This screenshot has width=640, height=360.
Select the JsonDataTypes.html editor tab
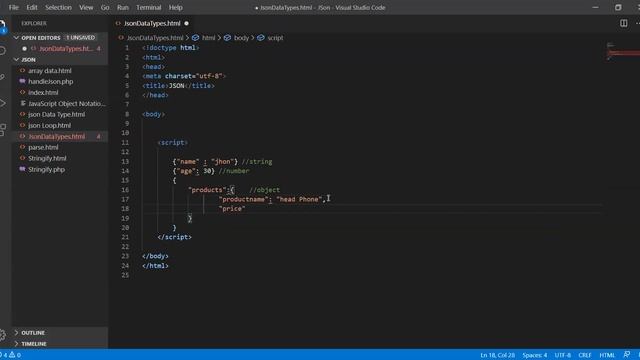152,23
